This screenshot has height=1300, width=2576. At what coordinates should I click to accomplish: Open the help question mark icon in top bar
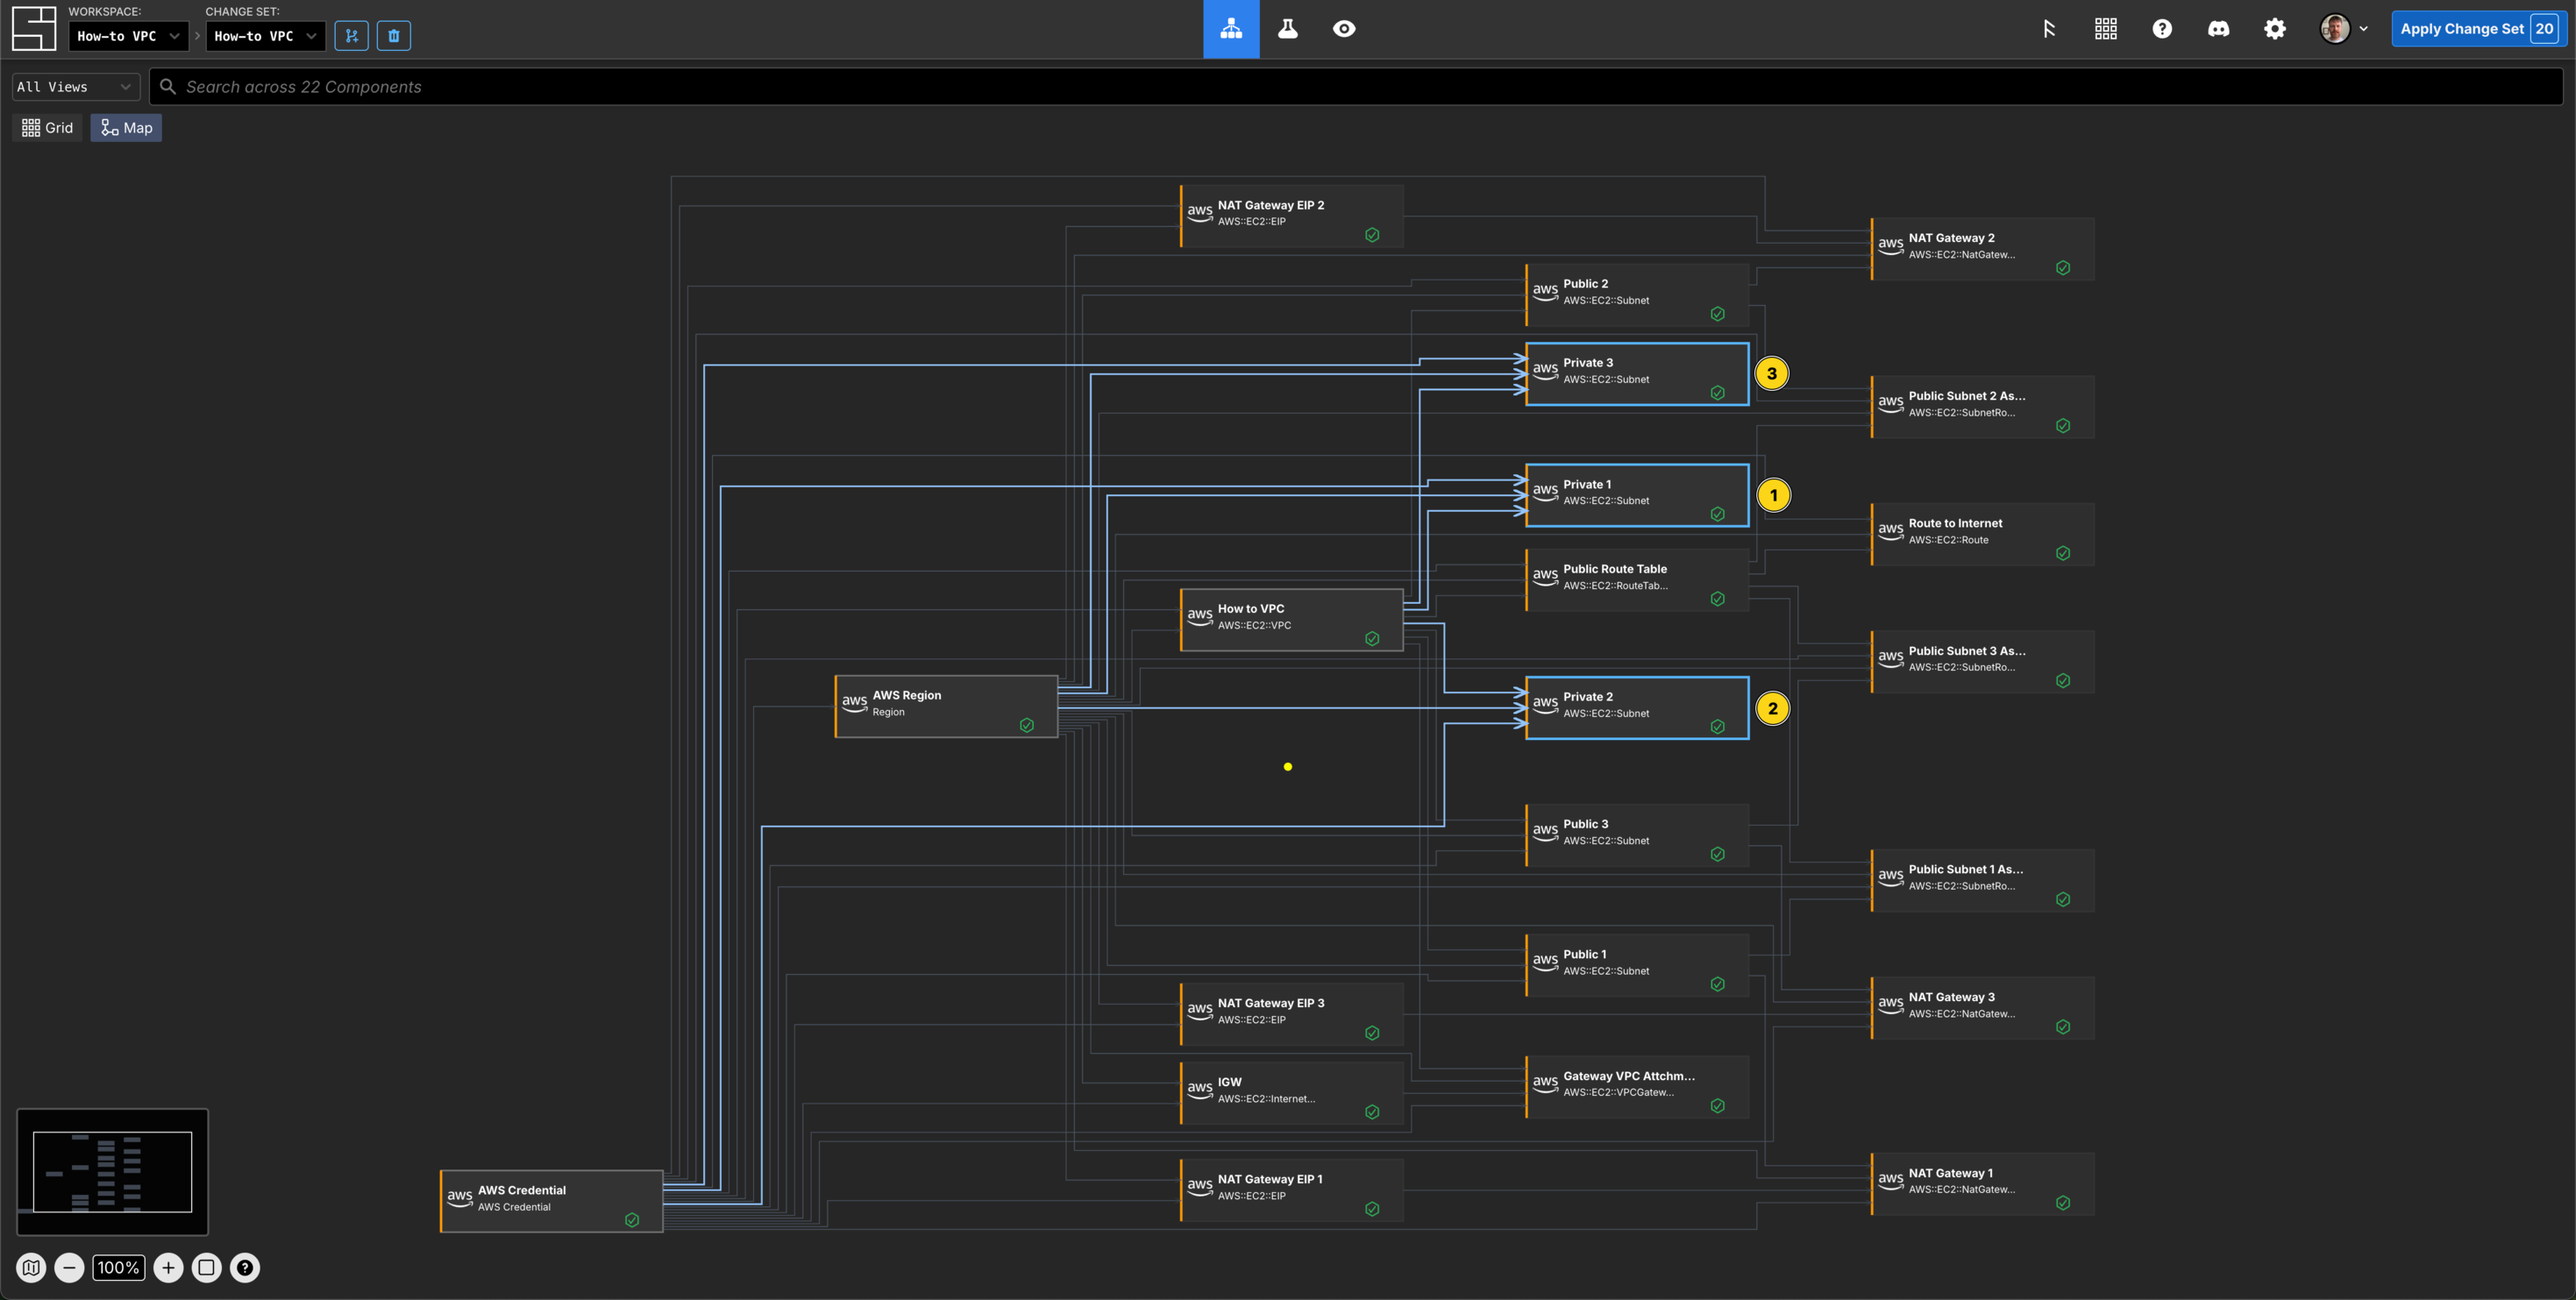point(2162,29)
